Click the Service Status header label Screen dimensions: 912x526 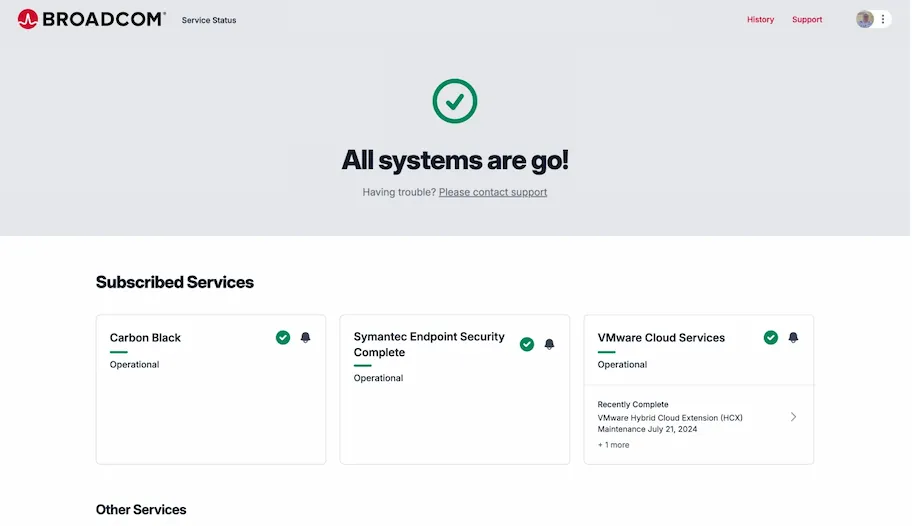point(209,20)
